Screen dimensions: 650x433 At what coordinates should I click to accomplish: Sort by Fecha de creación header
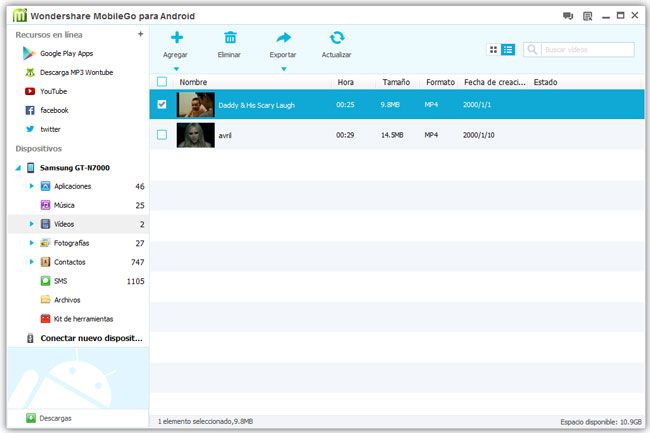click(x=495, y=82)
